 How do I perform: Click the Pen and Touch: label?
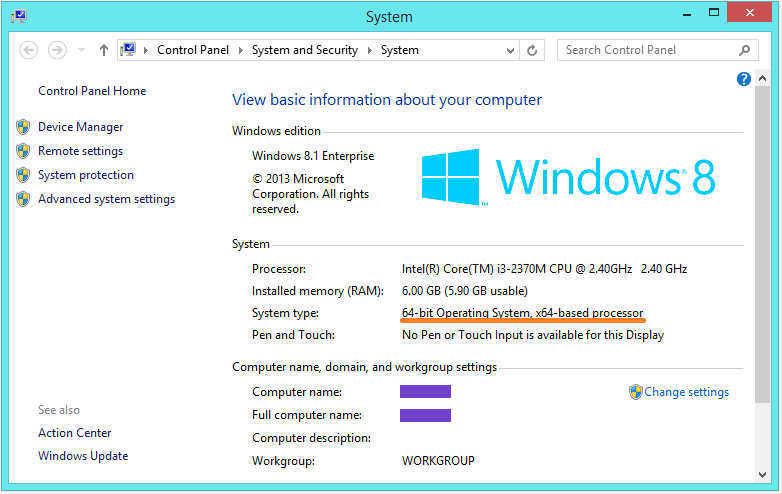point(293,335)
